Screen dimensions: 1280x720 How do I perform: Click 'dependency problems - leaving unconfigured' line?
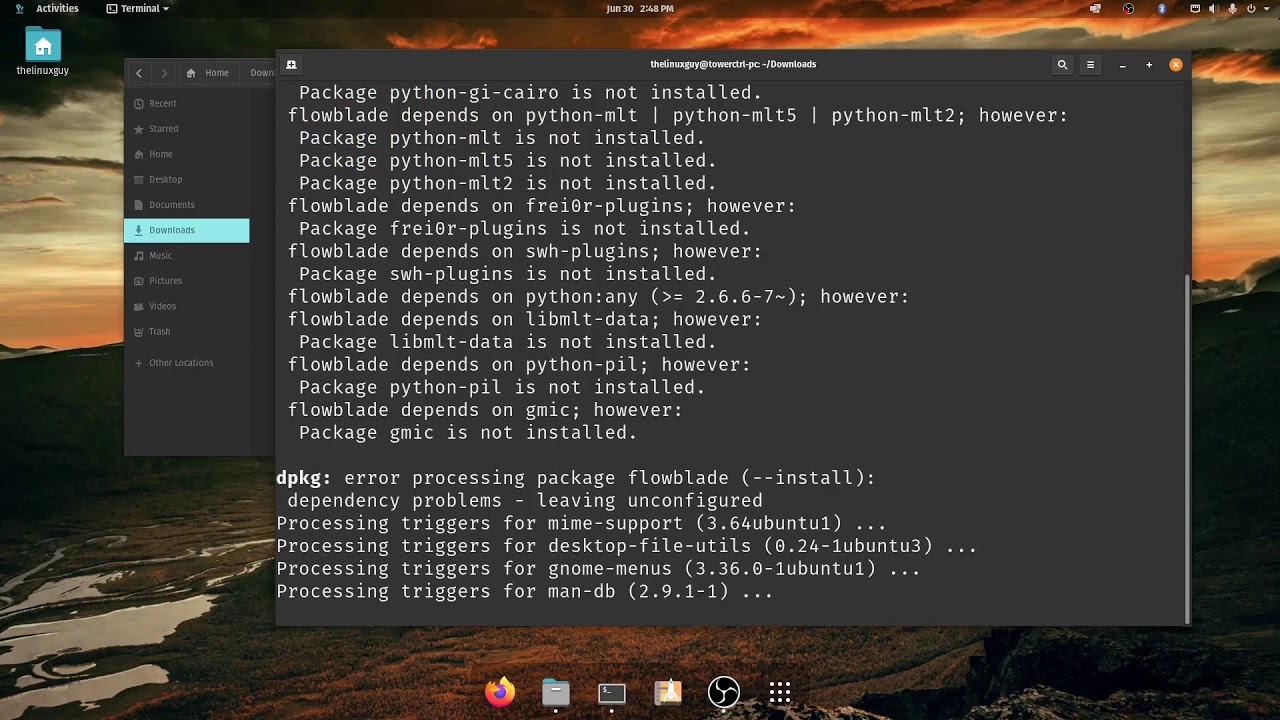click(x=525, y=501)
